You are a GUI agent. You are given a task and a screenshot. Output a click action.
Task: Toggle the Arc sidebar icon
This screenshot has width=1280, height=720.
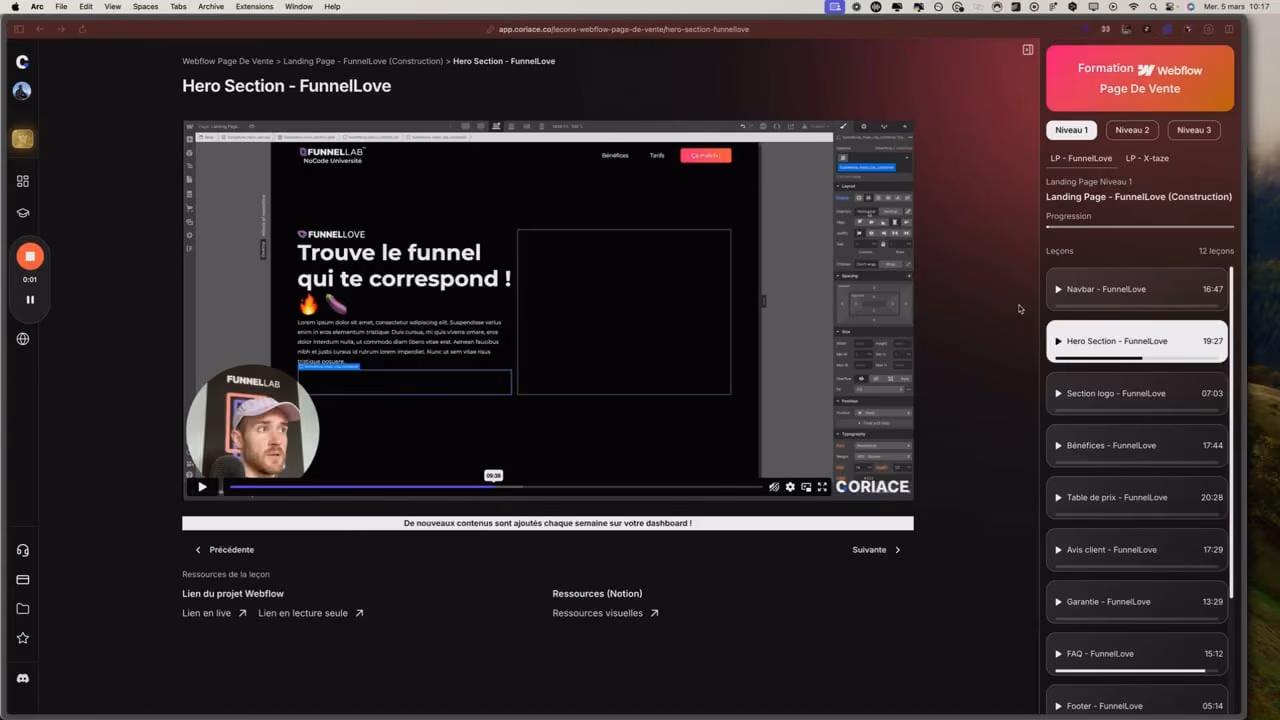[x=19, y=29]
